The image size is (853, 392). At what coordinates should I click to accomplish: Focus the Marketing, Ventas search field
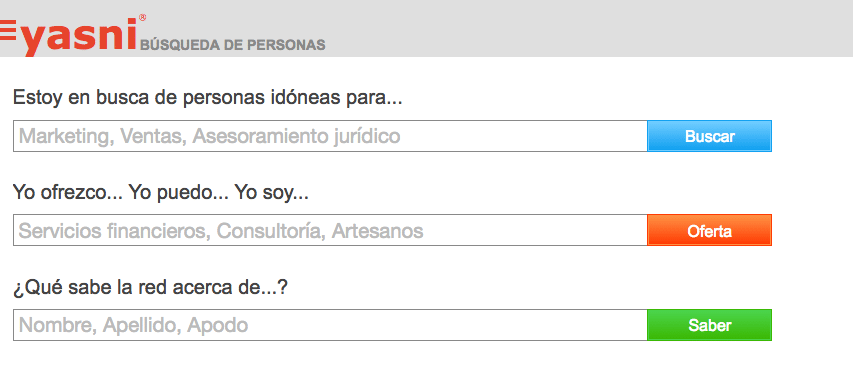click(330, 136)
